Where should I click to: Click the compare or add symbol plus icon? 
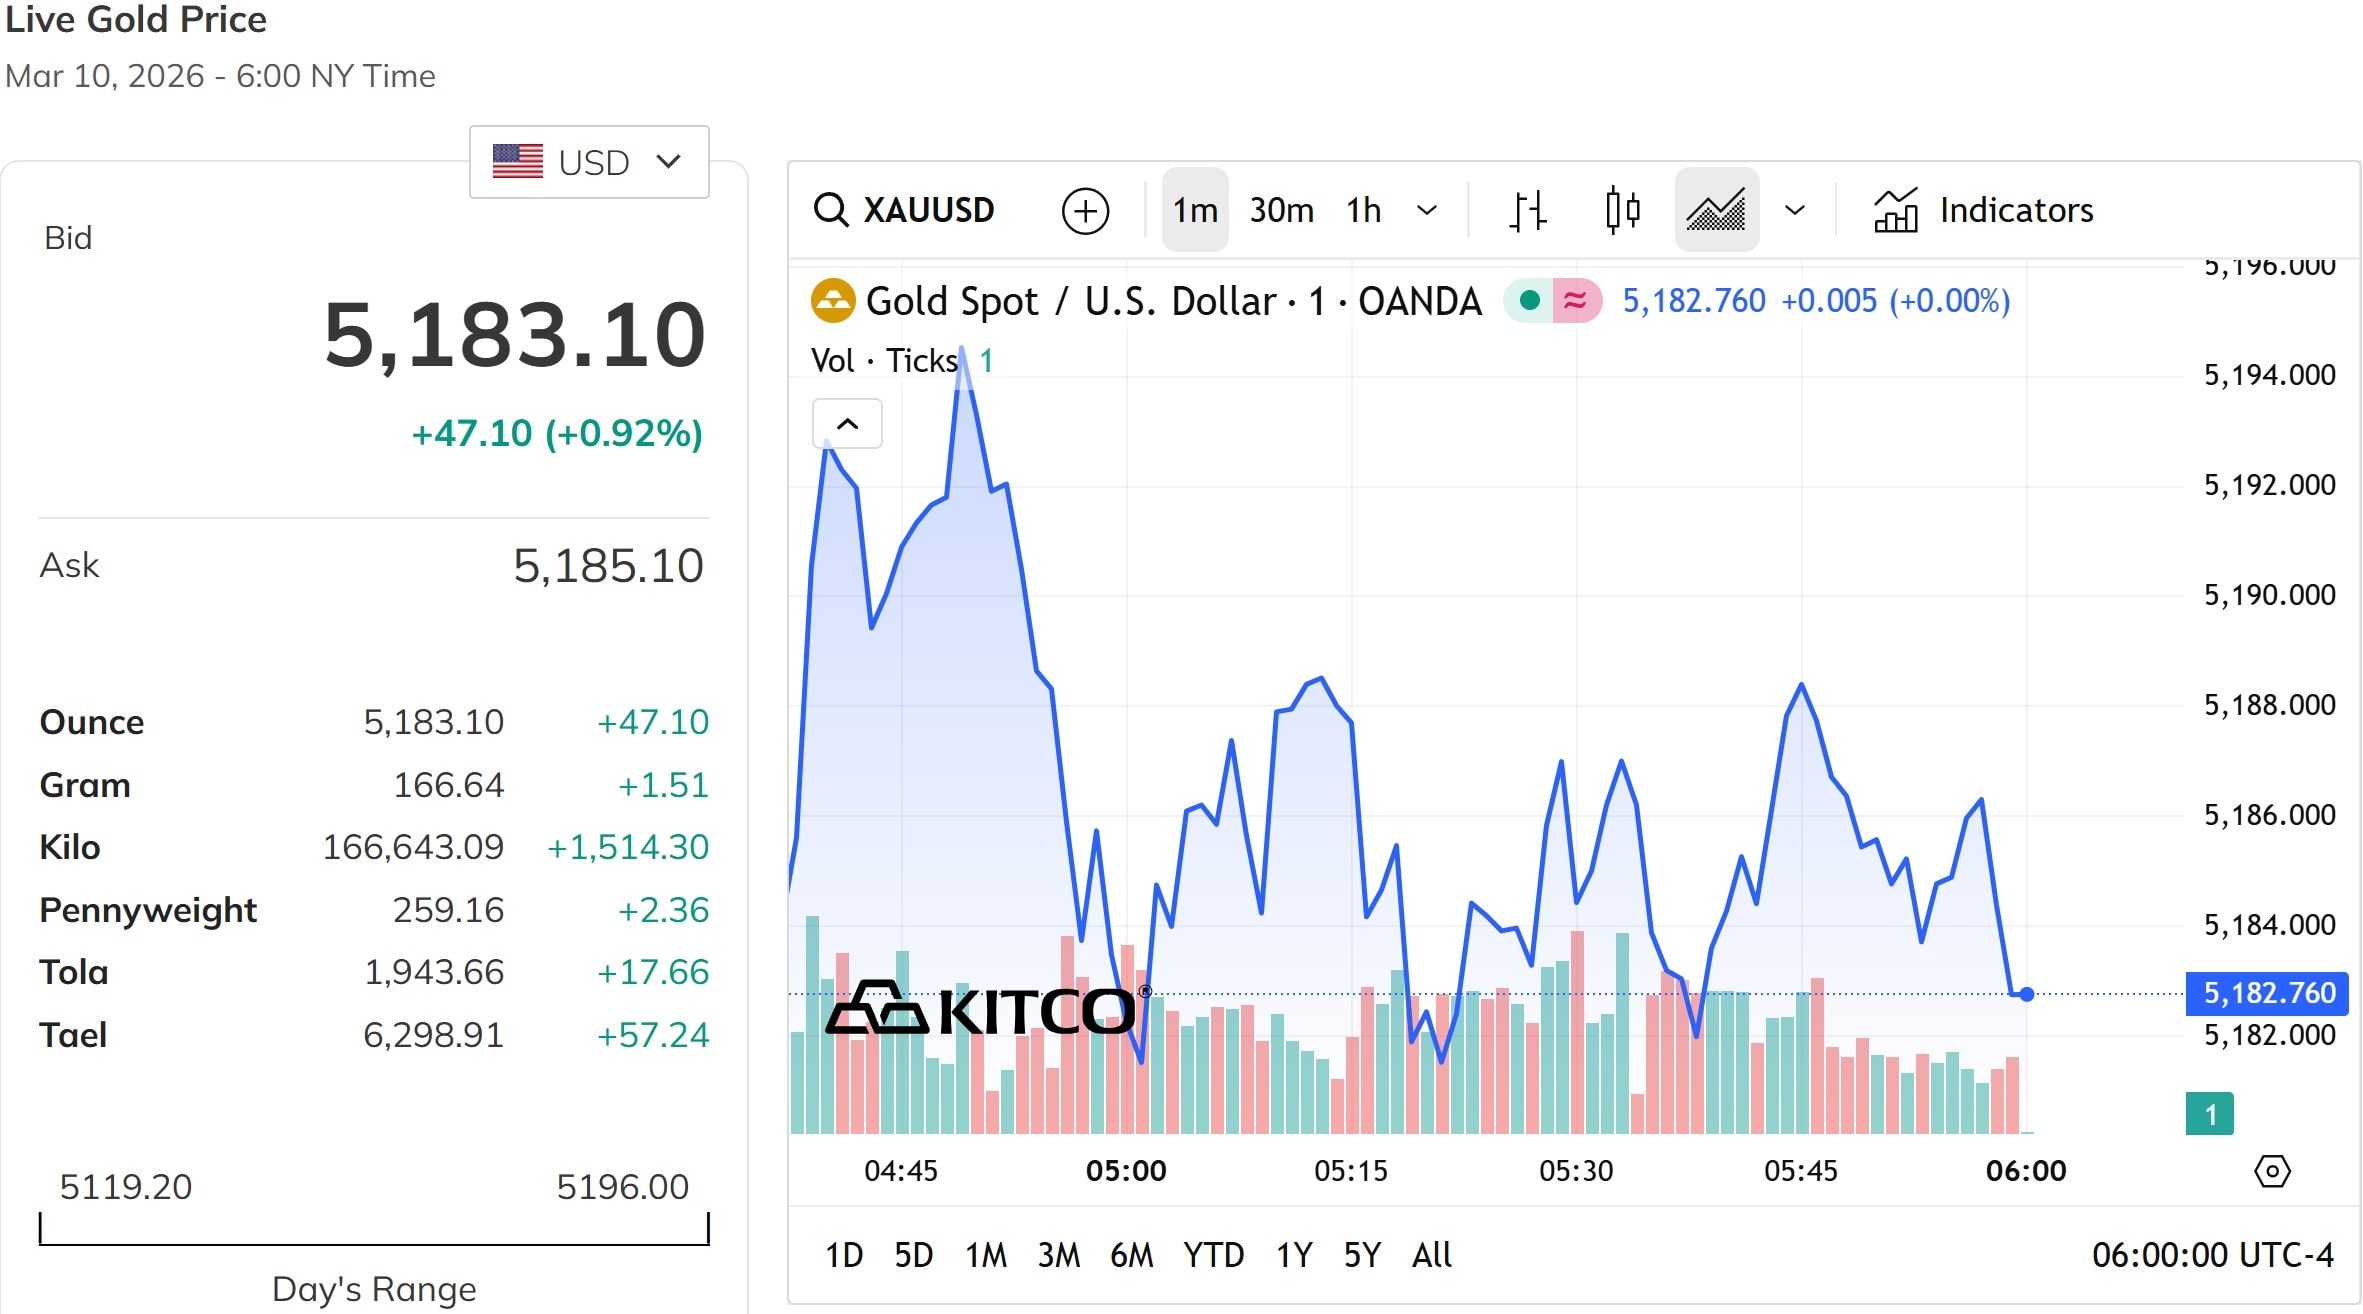[x=1085, y=211]
